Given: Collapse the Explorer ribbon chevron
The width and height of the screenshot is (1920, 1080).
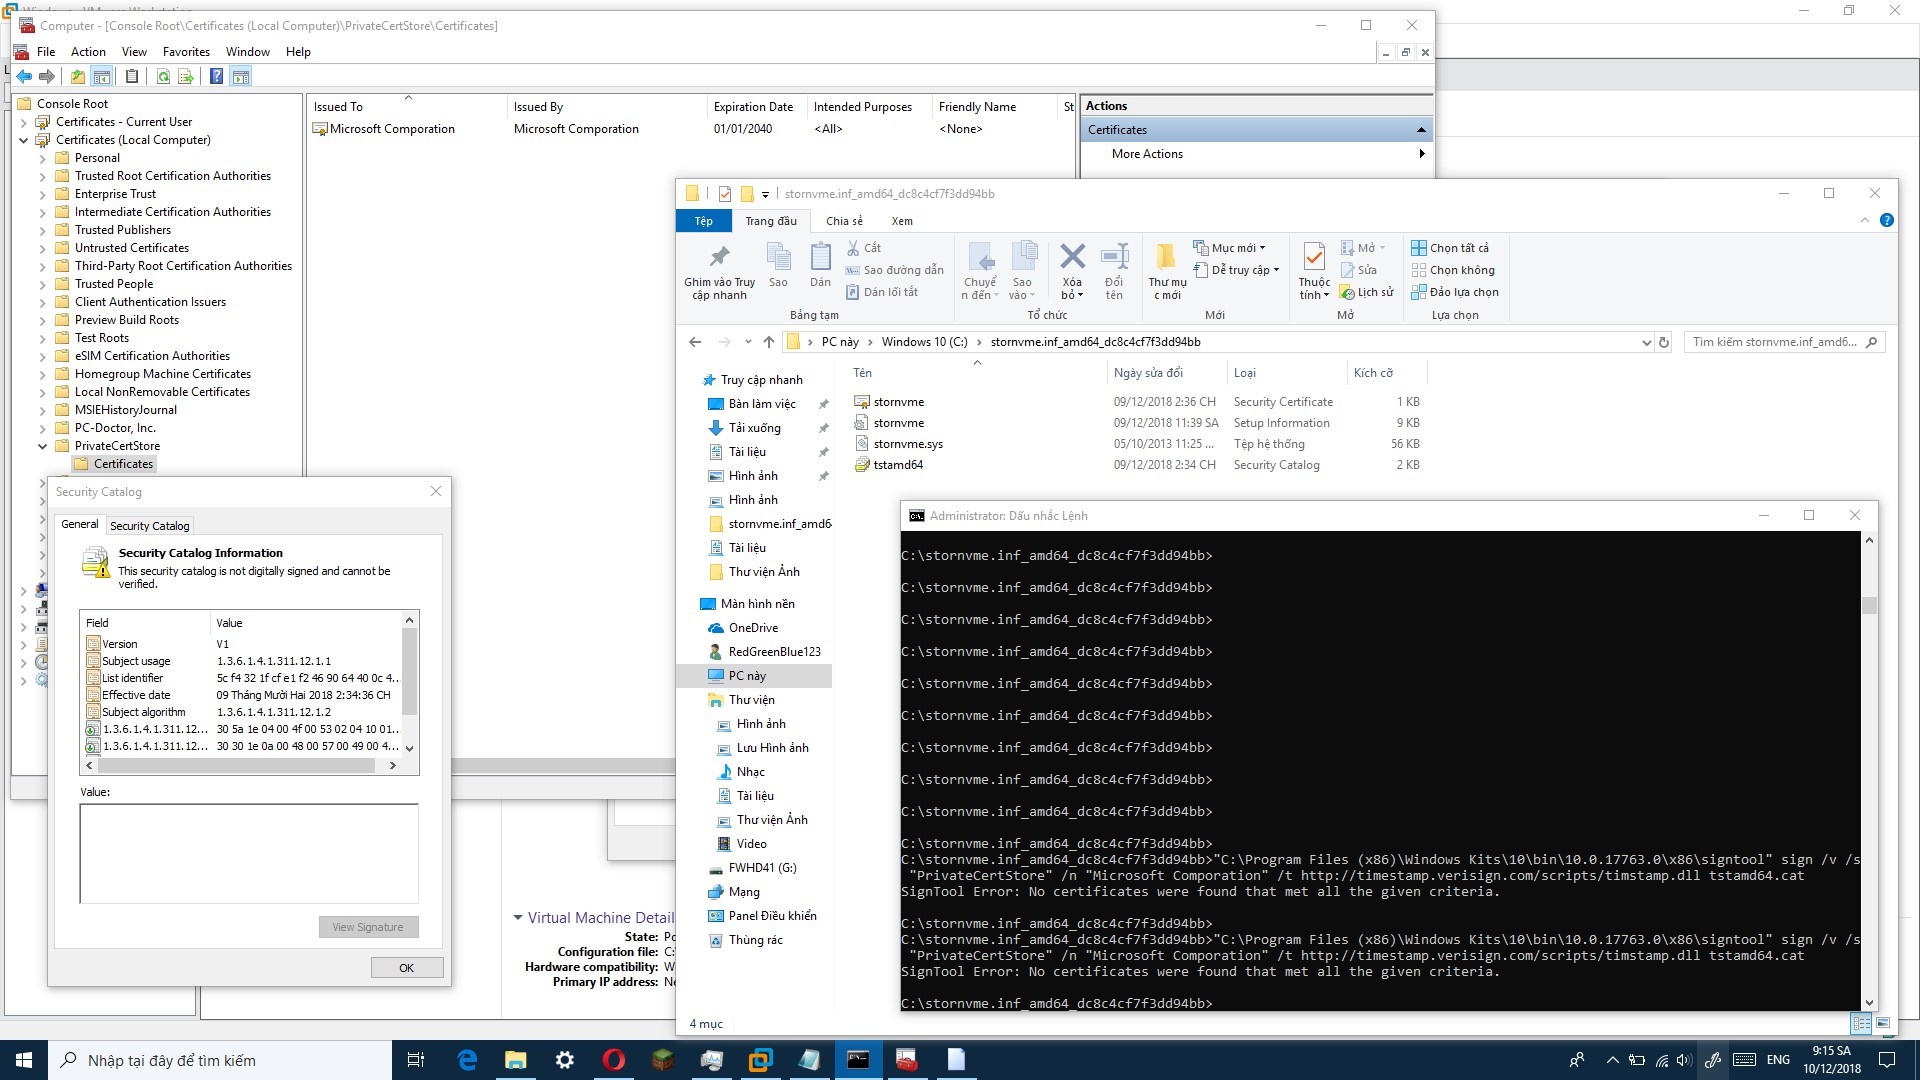Looking at the screenshot, I should (1865, 220).
